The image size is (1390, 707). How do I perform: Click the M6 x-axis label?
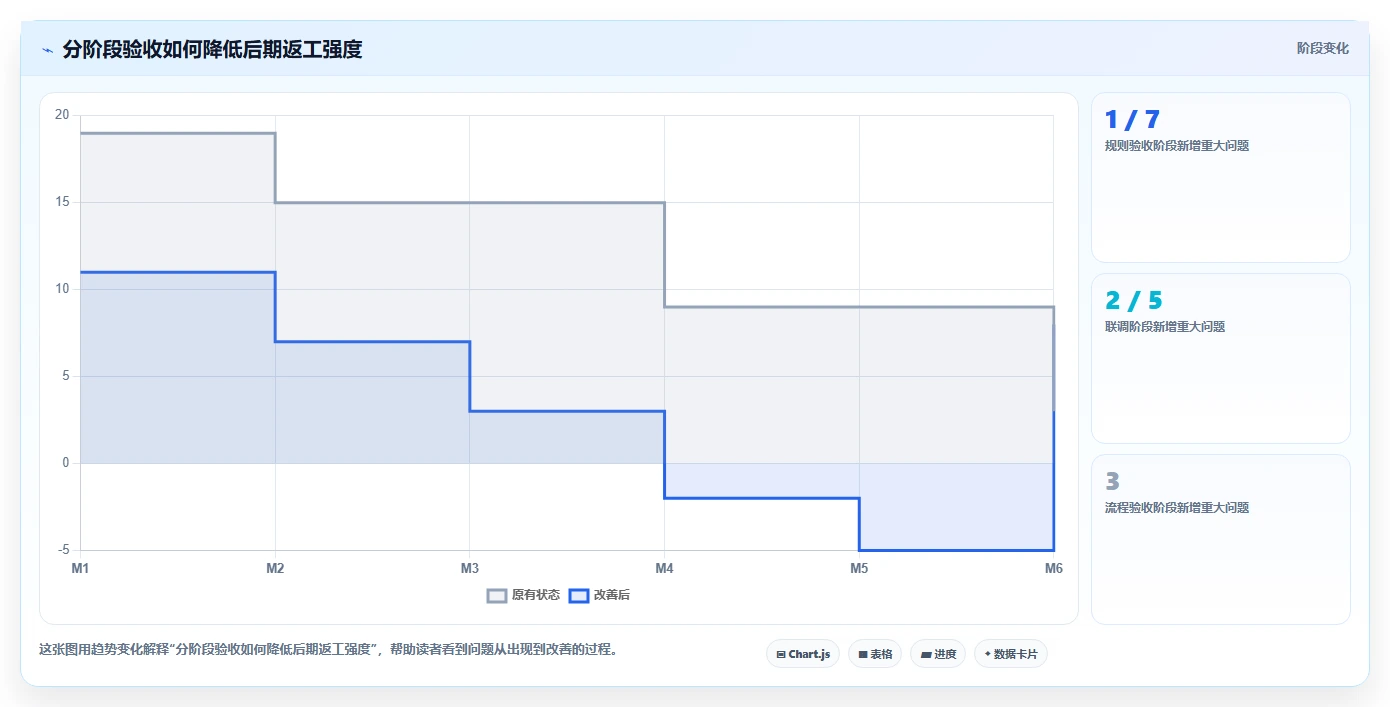pyautogui.click(x=1054, y=568)
